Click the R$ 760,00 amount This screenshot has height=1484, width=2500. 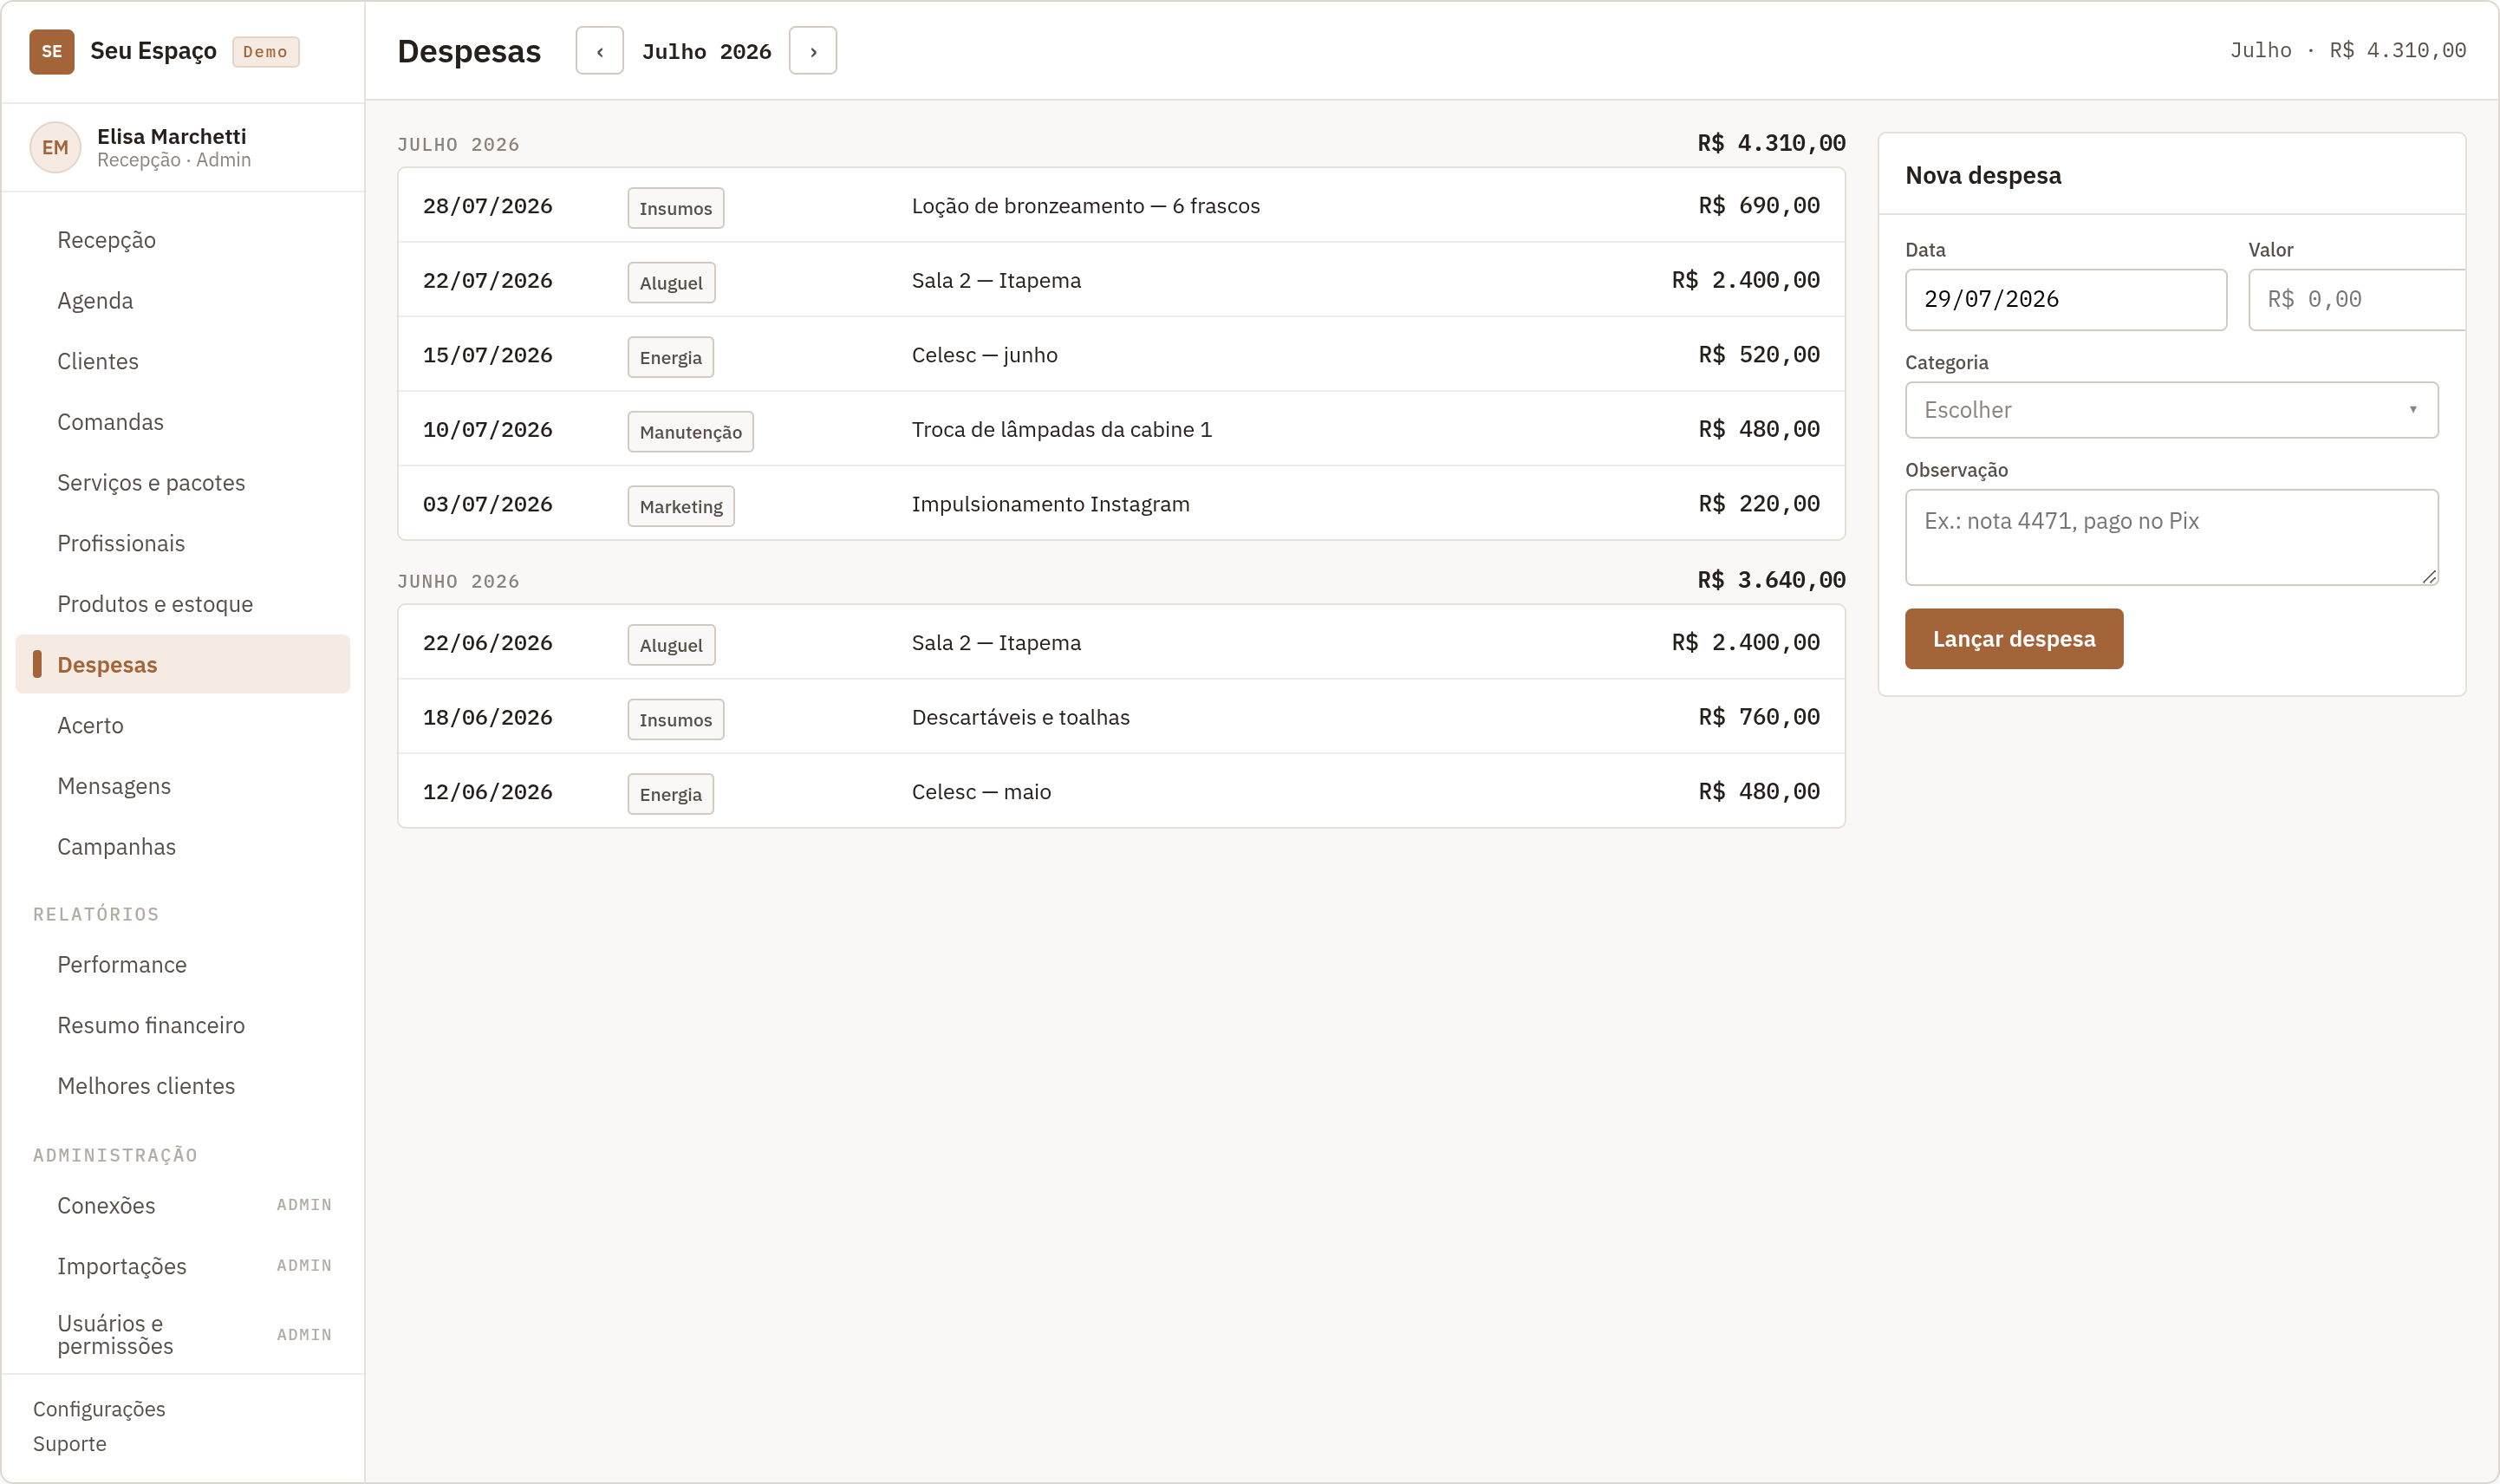(1759, 717)
